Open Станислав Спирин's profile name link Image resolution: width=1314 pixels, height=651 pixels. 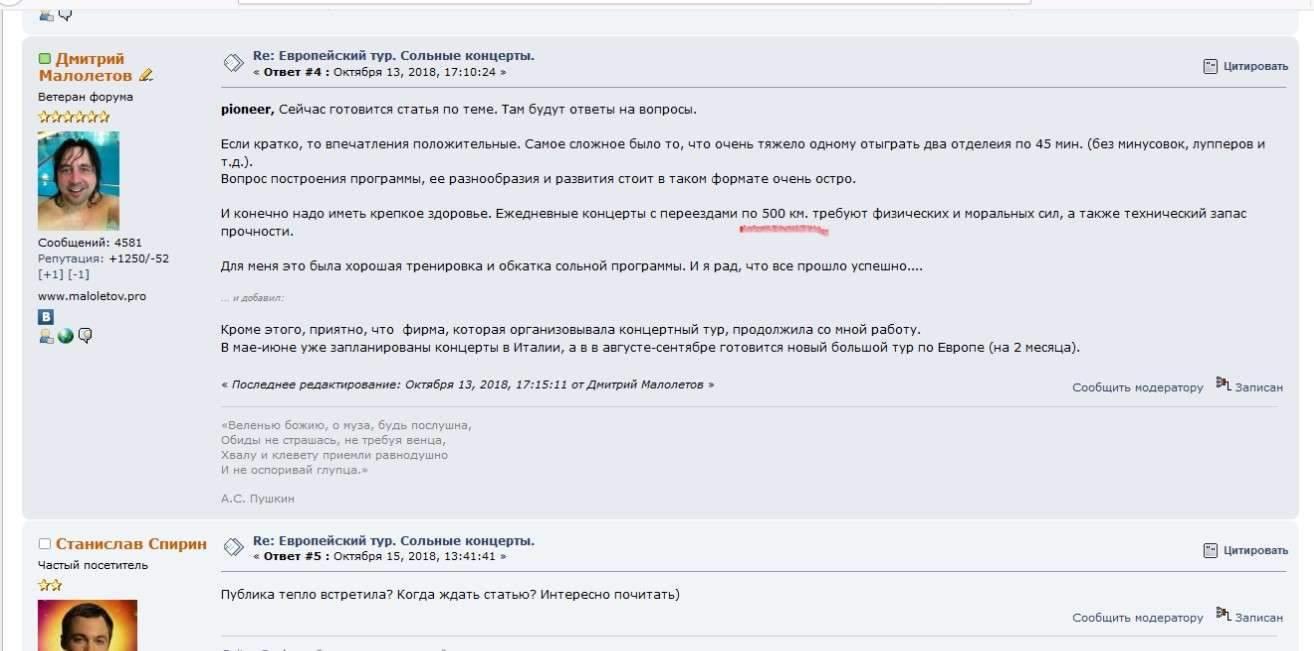tap(131, 544)
